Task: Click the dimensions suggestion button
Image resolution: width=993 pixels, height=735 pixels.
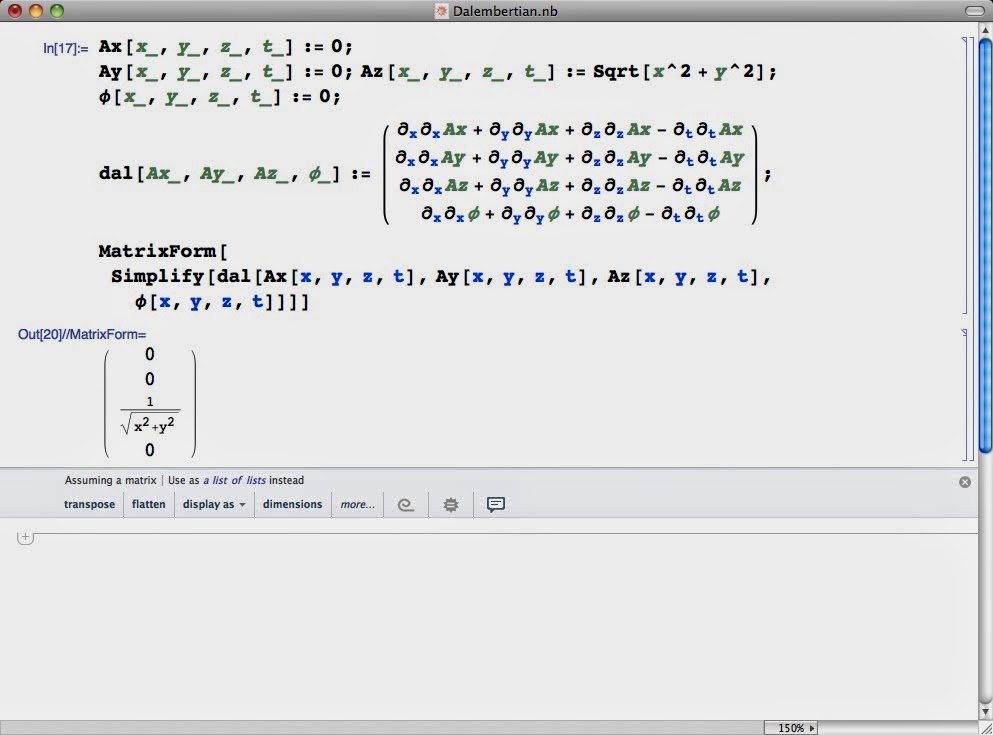Action: [292, 504]
